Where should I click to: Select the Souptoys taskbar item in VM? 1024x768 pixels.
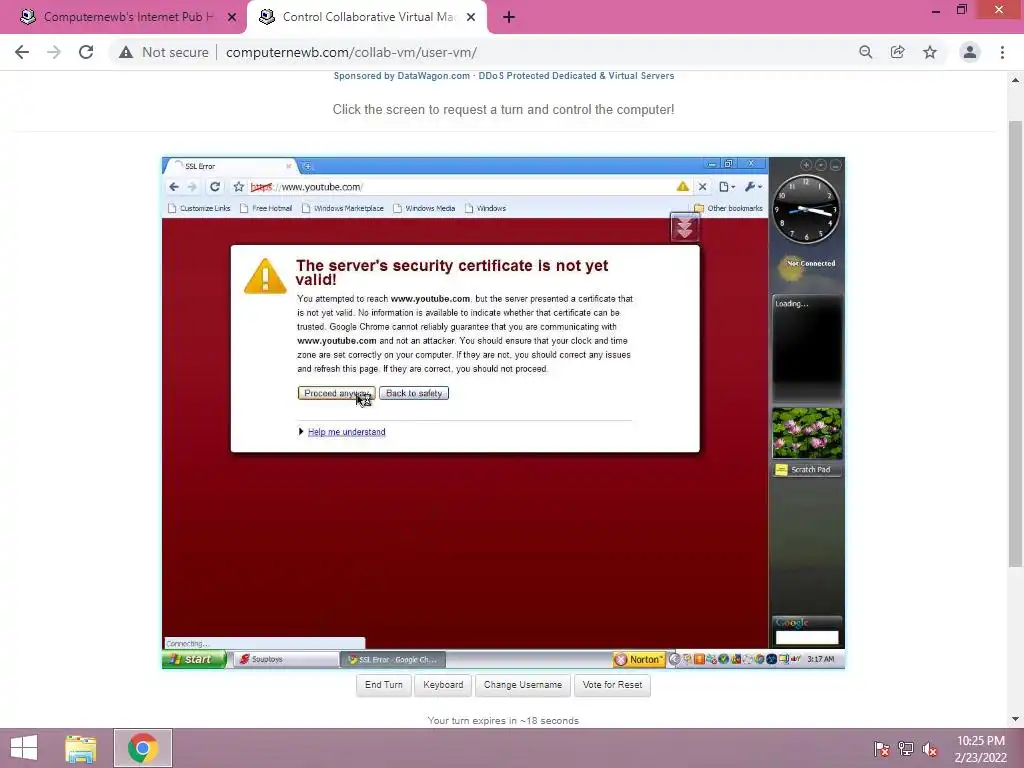point(285,659)
